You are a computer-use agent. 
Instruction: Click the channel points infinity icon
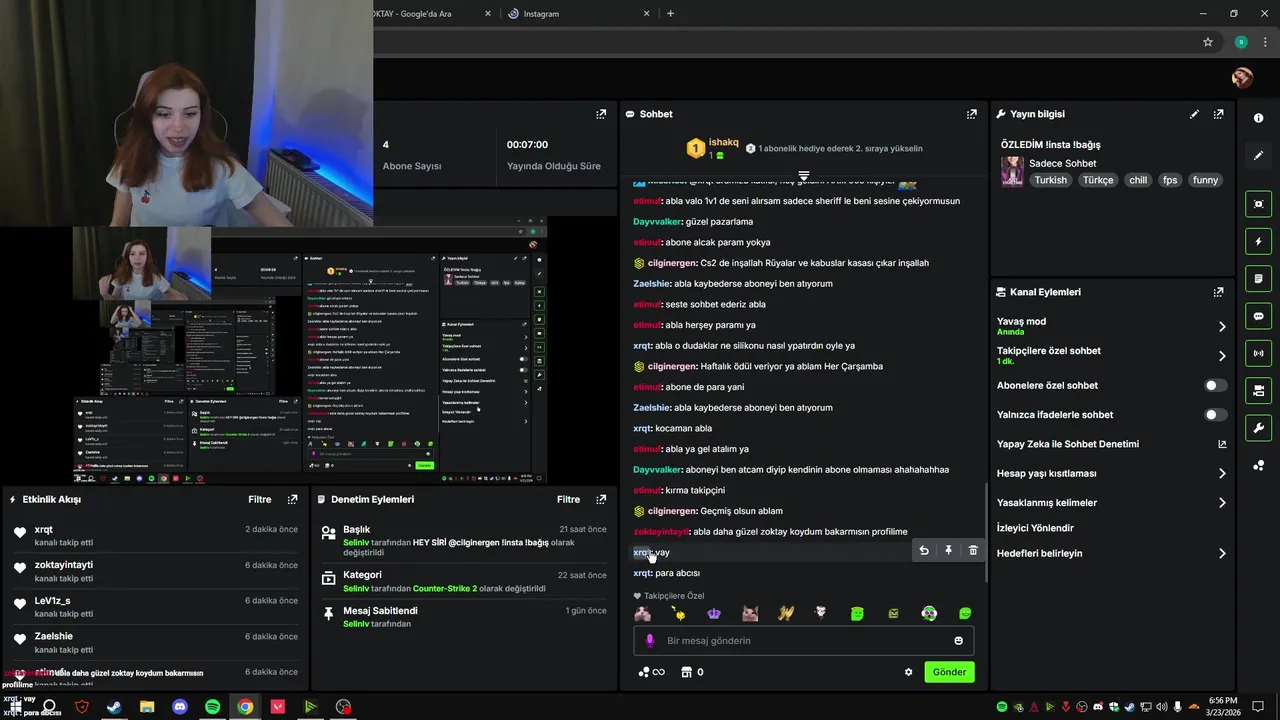coord(651,672)
